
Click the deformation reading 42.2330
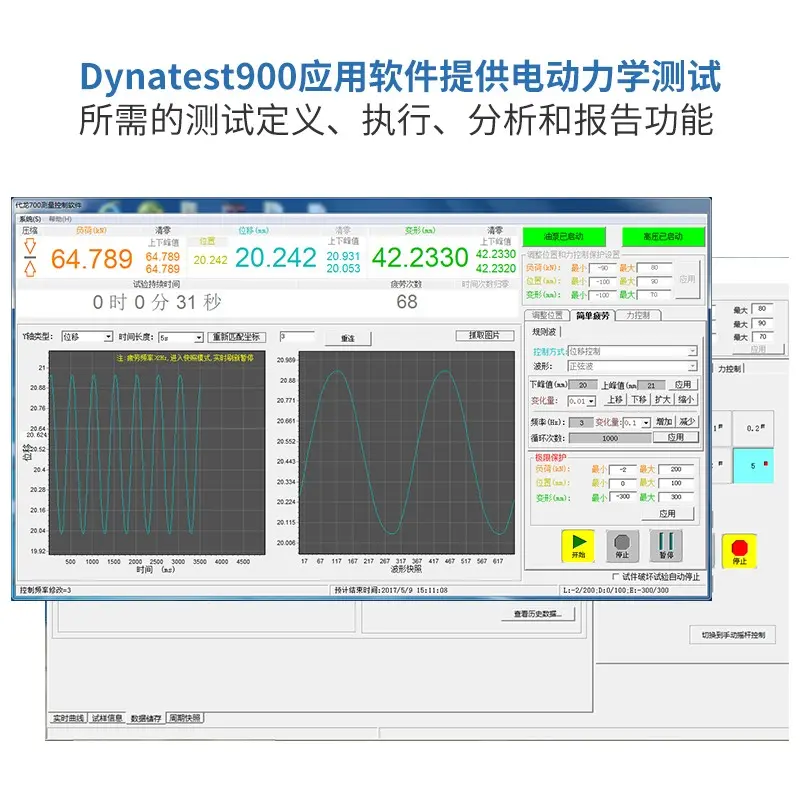click(x=420, y=257)
